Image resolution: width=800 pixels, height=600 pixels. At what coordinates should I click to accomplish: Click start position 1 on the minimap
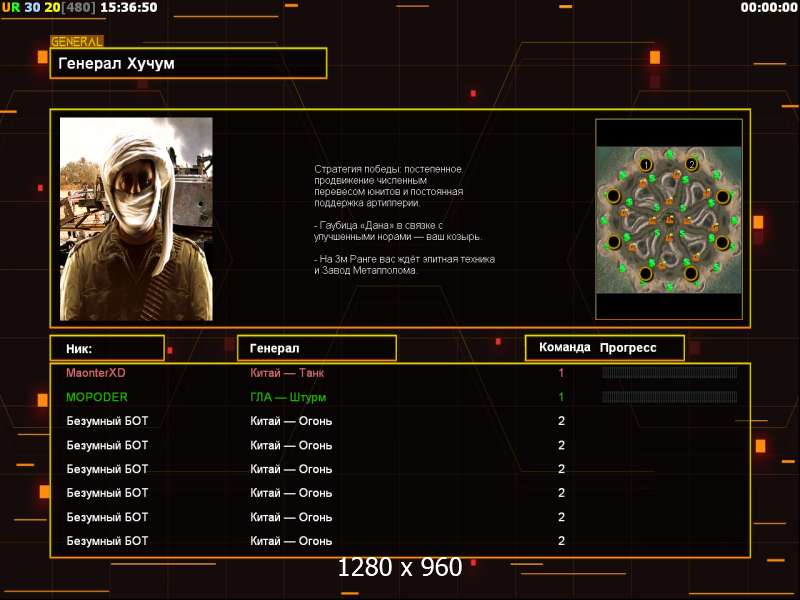pyautogui.click(x=646, y=164)
